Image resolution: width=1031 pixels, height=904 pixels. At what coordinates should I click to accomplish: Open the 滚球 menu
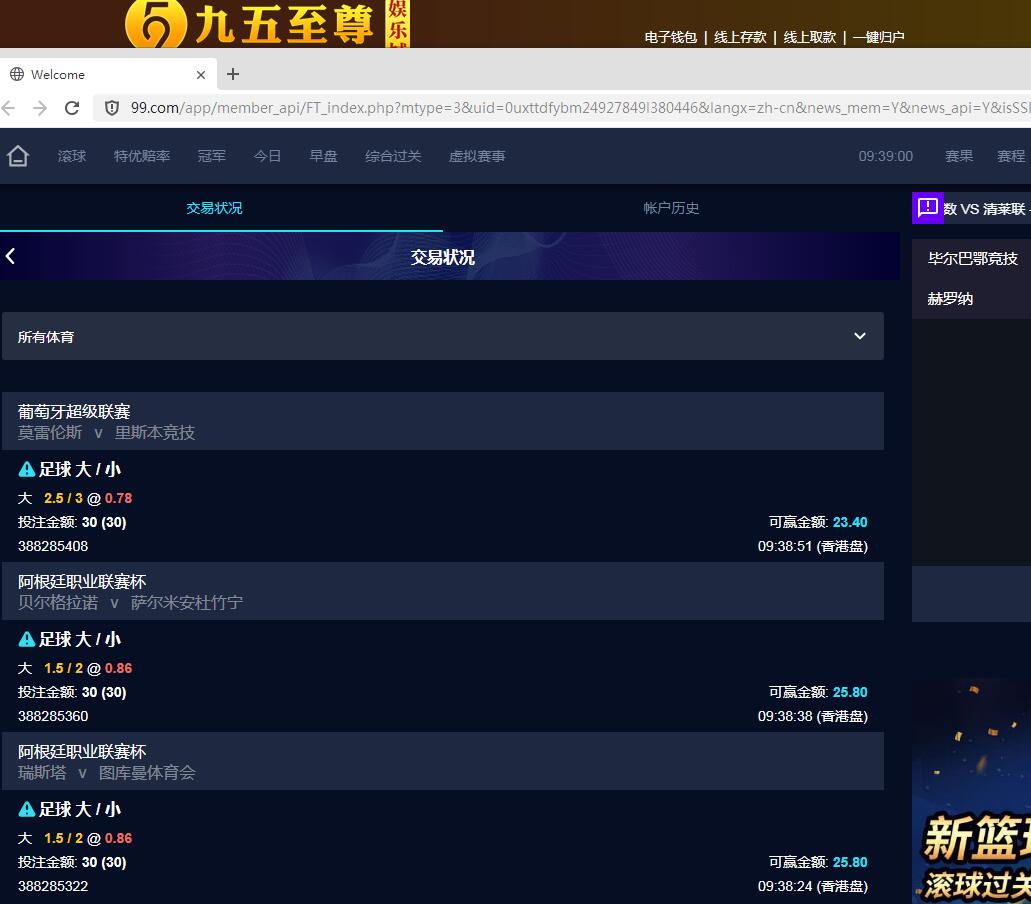[x=72, y=156]
